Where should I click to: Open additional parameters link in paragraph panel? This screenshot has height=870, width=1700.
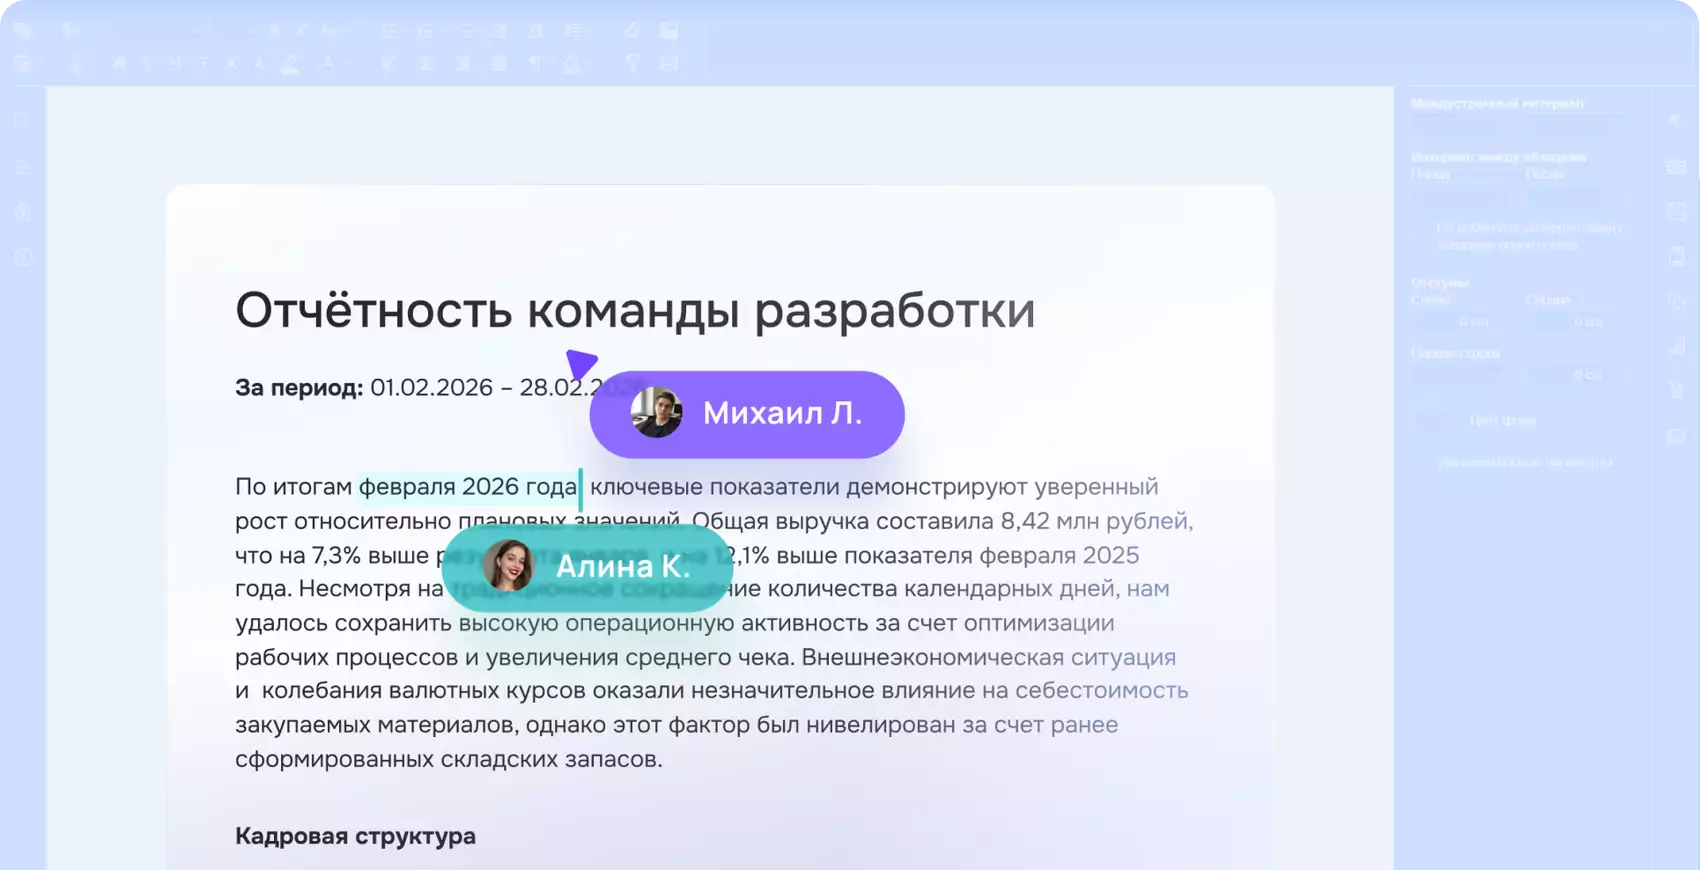click(1525, 462)
